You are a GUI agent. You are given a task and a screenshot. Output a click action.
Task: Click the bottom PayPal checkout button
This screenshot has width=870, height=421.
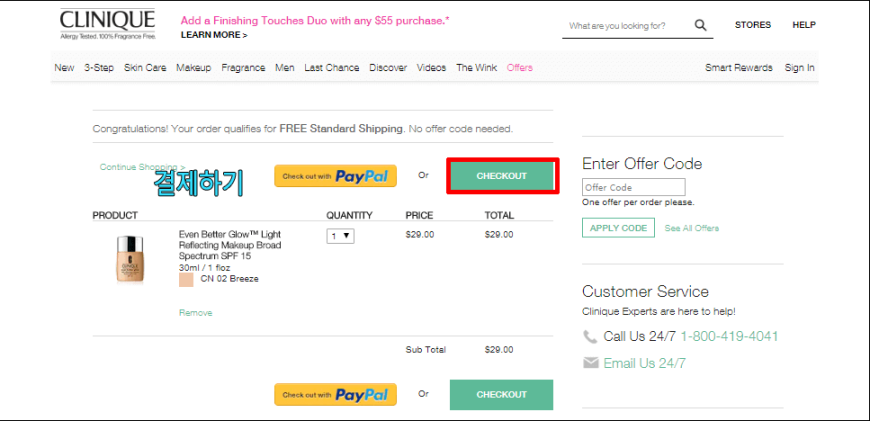pyautogui.click(x=335, y=394)
